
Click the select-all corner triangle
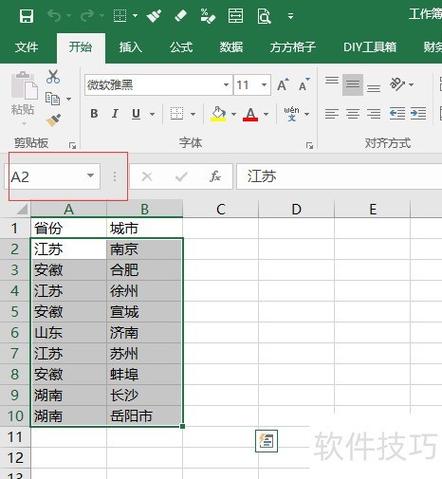[21, 209]
